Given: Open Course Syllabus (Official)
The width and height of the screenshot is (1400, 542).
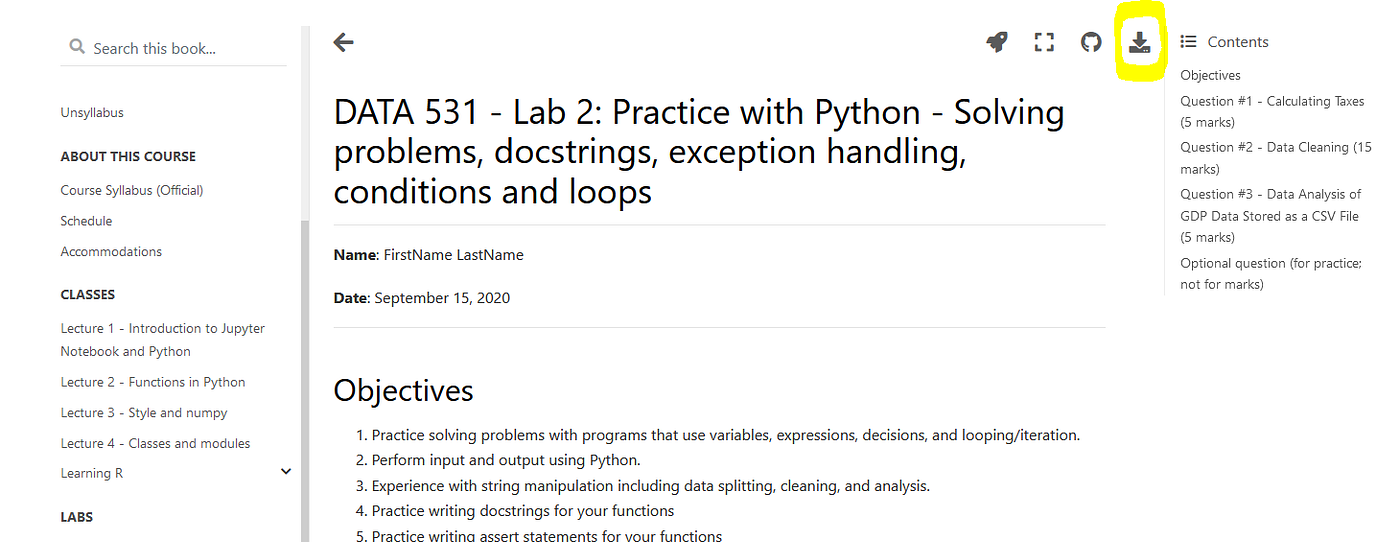Looking at the screenshot, I should (x=132, y=190).
